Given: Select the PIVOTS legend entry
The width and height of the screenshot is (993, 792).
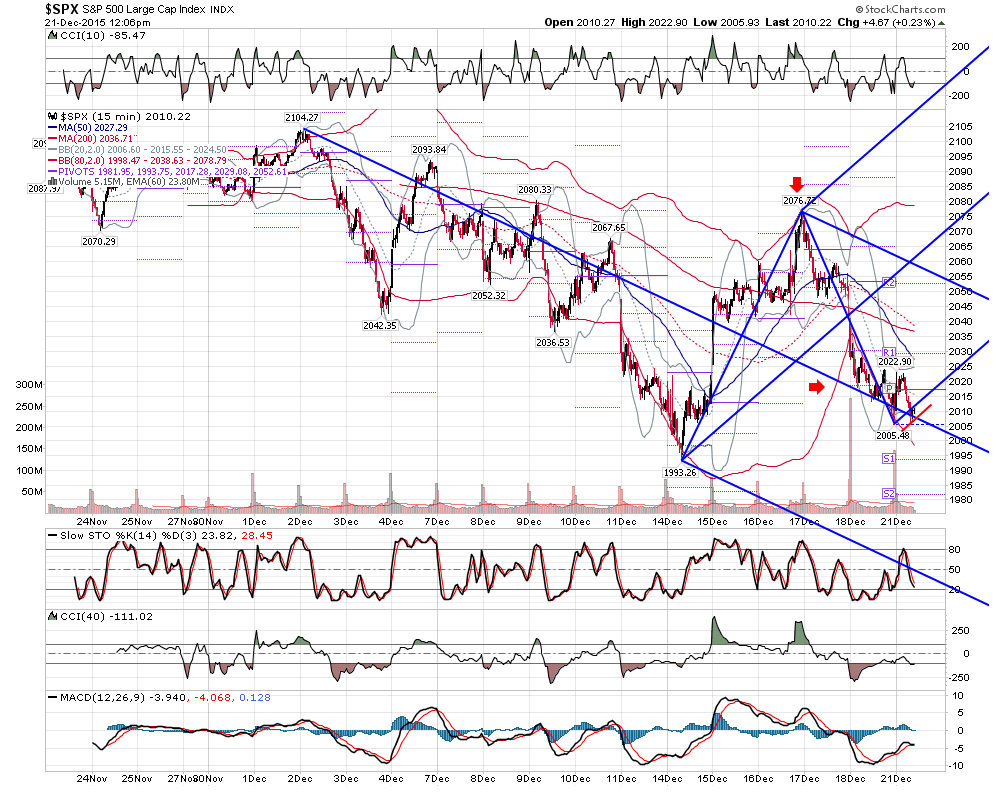Looking at the screenshot, I should 168,172.
